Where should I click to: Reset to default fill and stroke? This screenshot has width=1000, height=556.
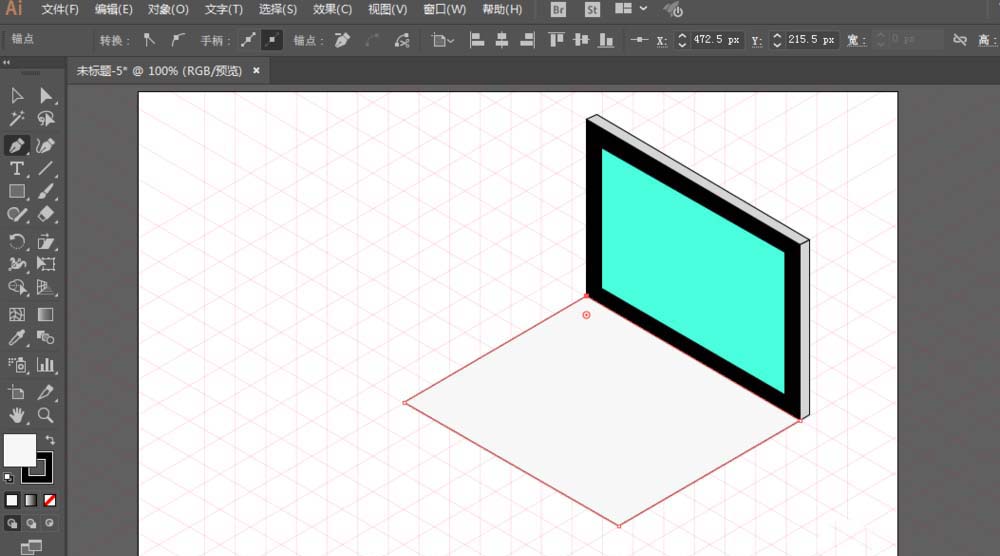[x=9, y=478]
